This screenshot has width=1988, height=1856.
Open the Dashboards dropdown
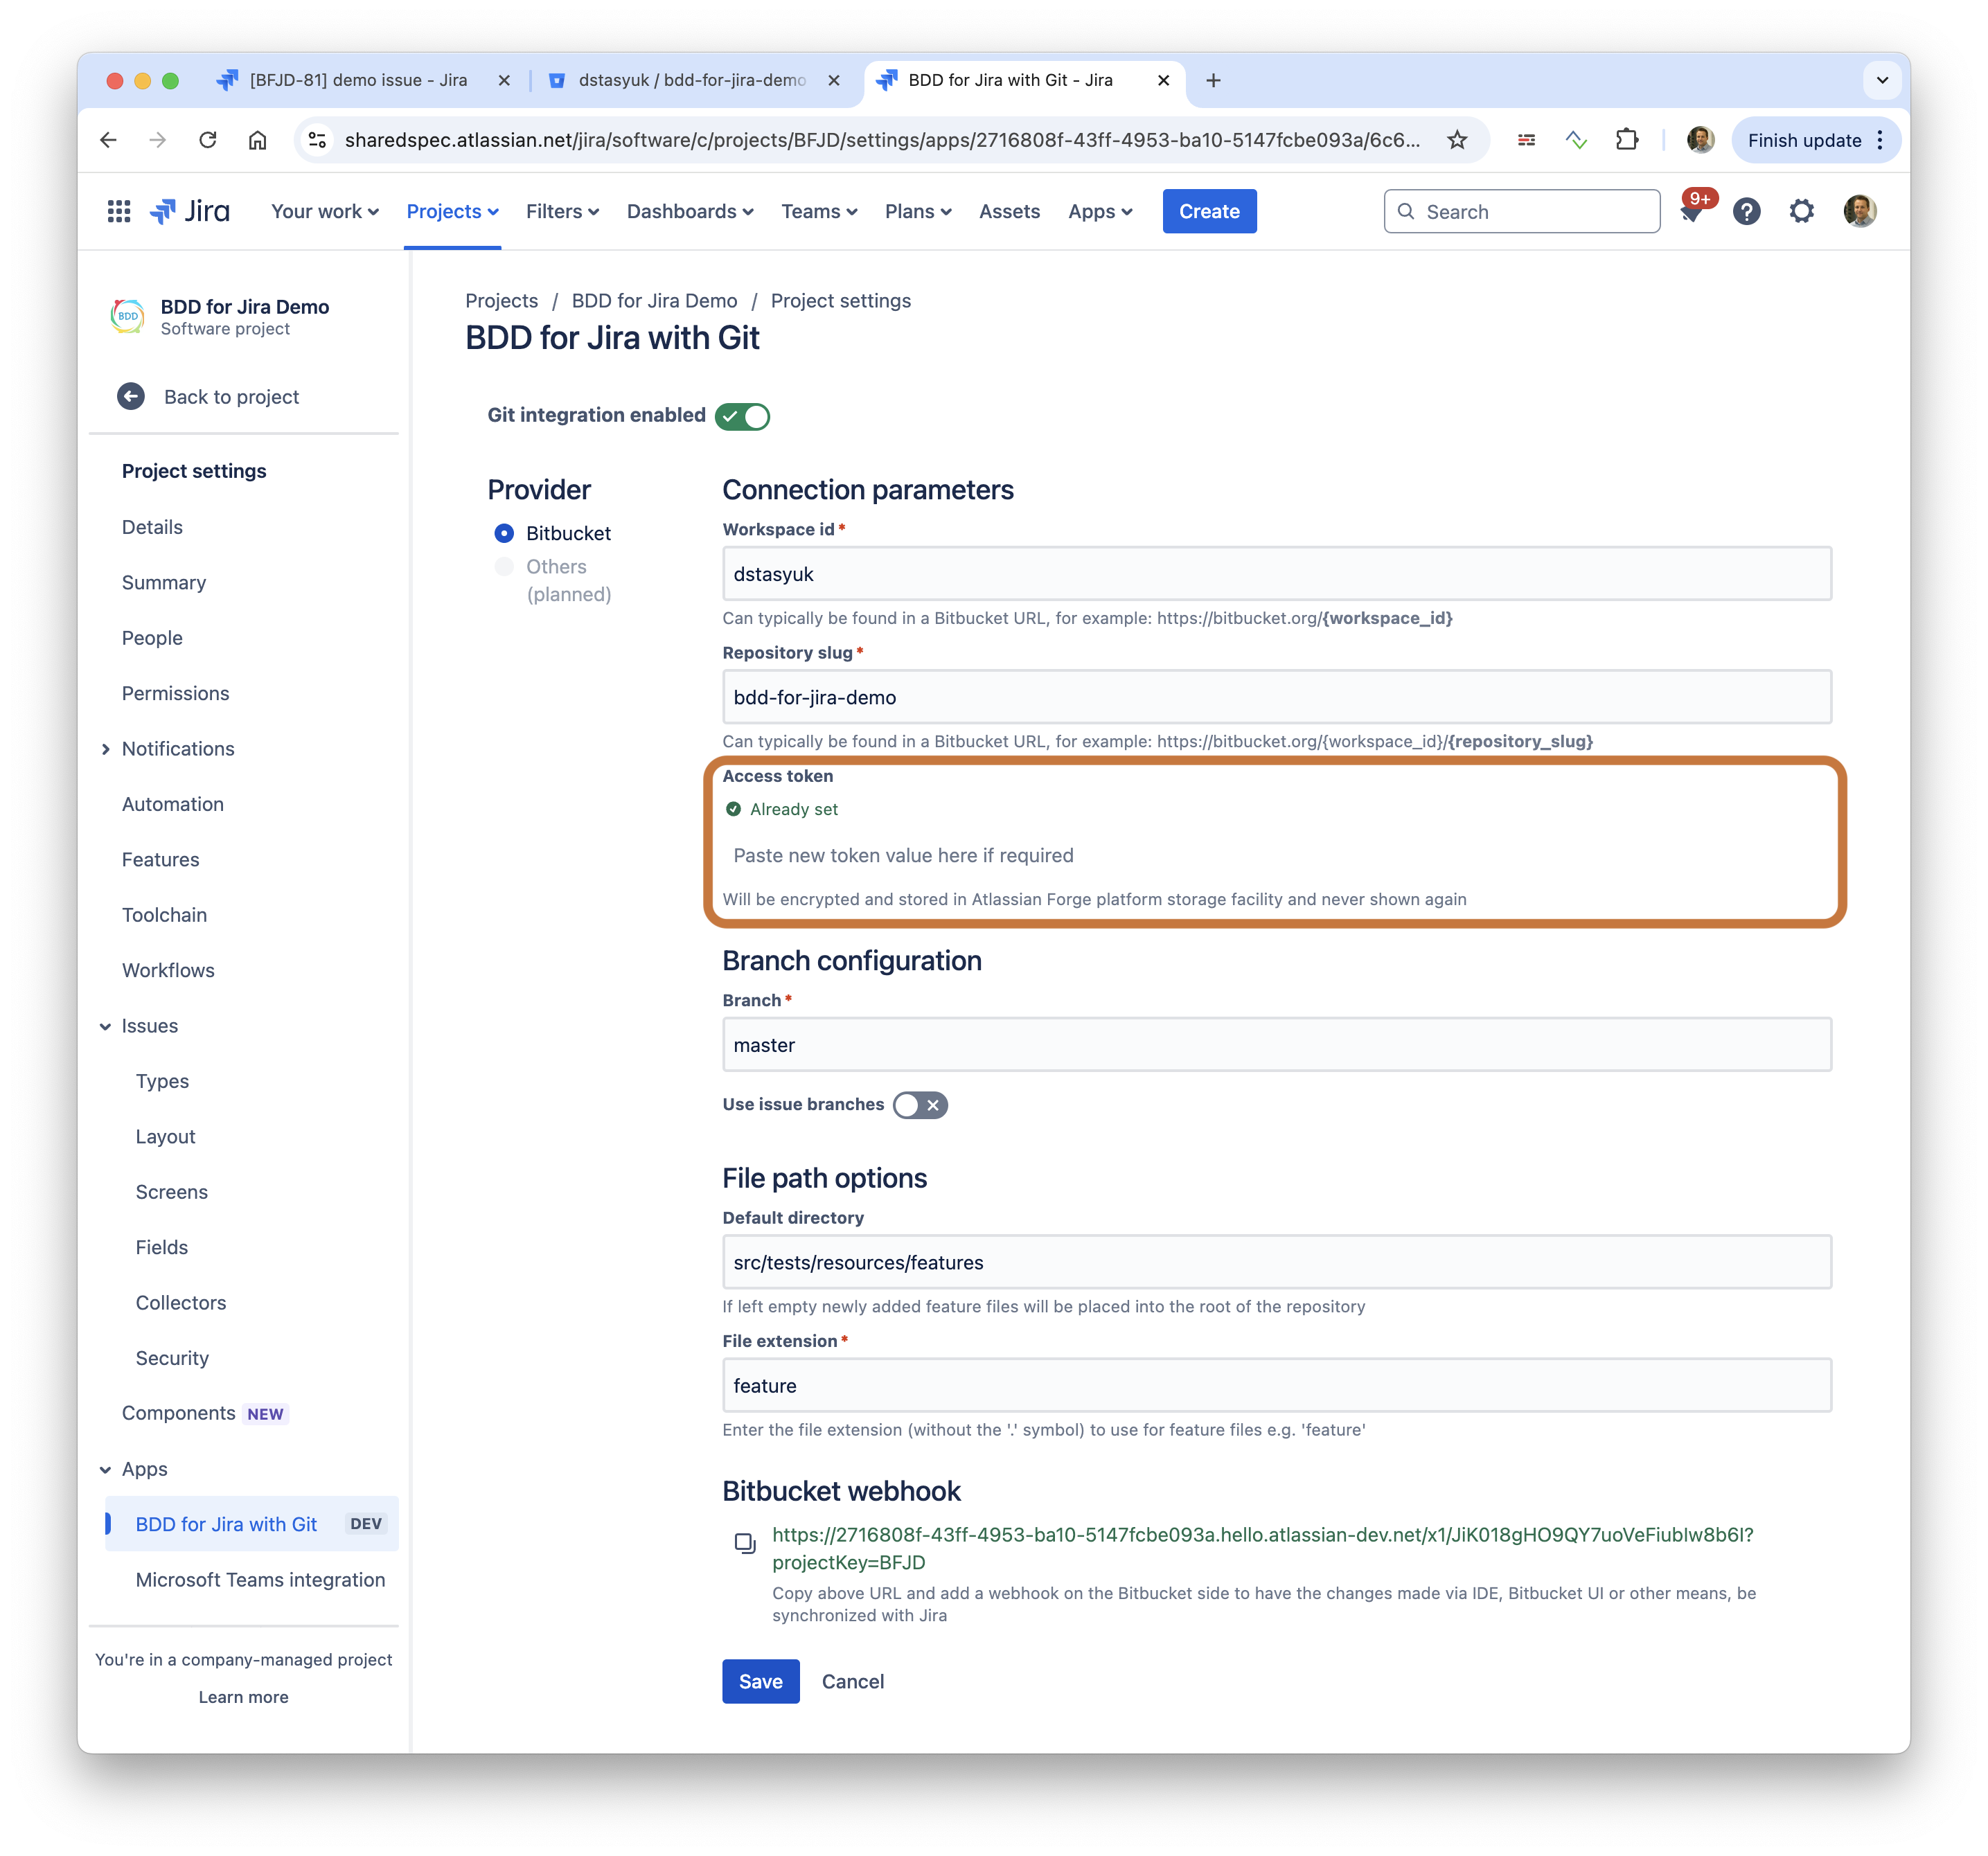(x=690, y=211)
